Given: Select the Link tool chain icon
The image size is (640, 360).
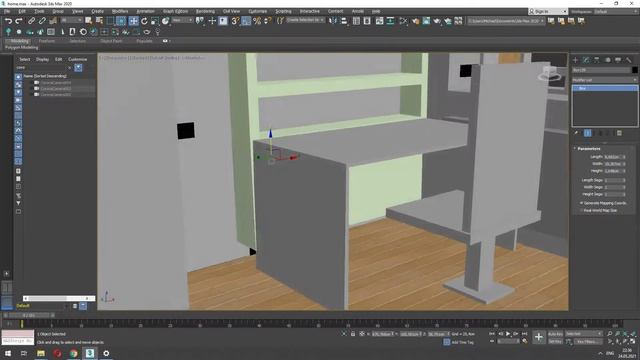Looking at the screenshot, I should click(31, 21).
